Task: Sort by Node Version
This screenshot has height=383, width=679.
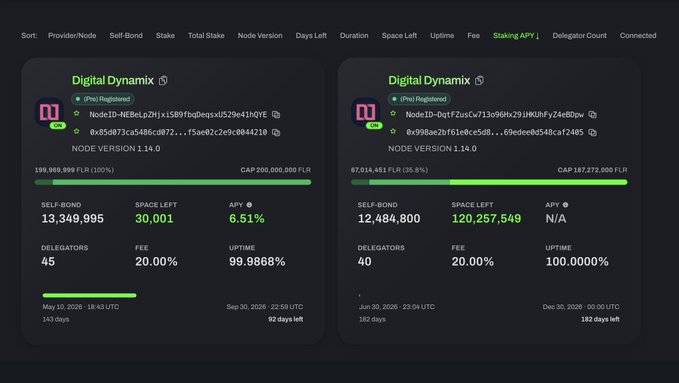Action: (x=260, y=36)
